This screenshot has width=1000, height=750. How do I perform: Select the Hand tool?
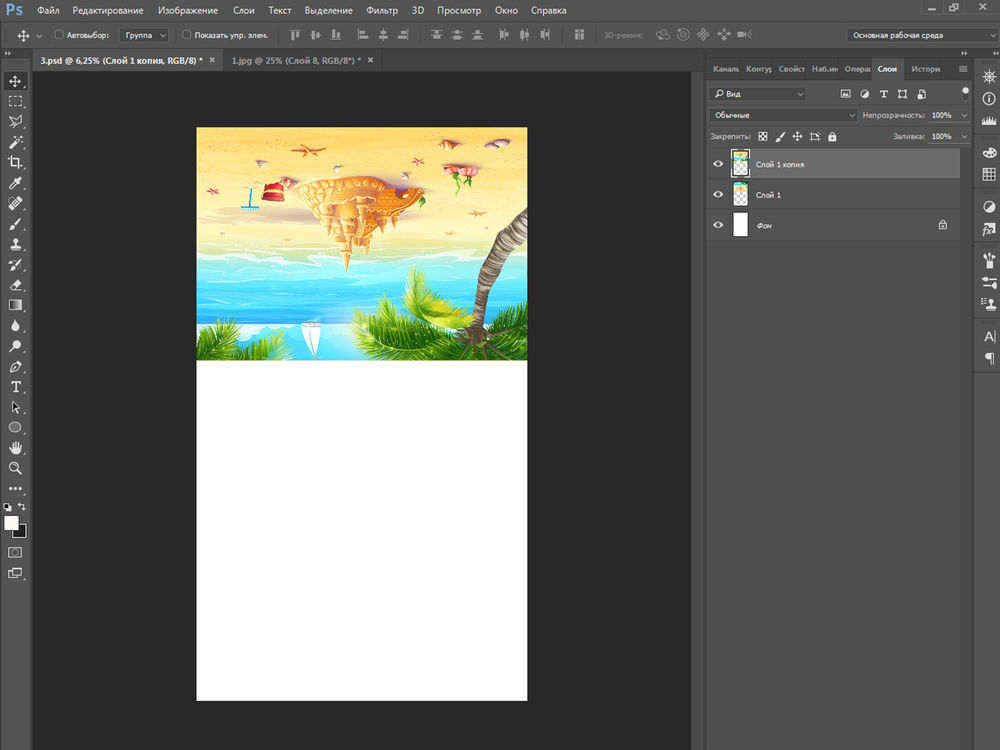tap(15, 448)
